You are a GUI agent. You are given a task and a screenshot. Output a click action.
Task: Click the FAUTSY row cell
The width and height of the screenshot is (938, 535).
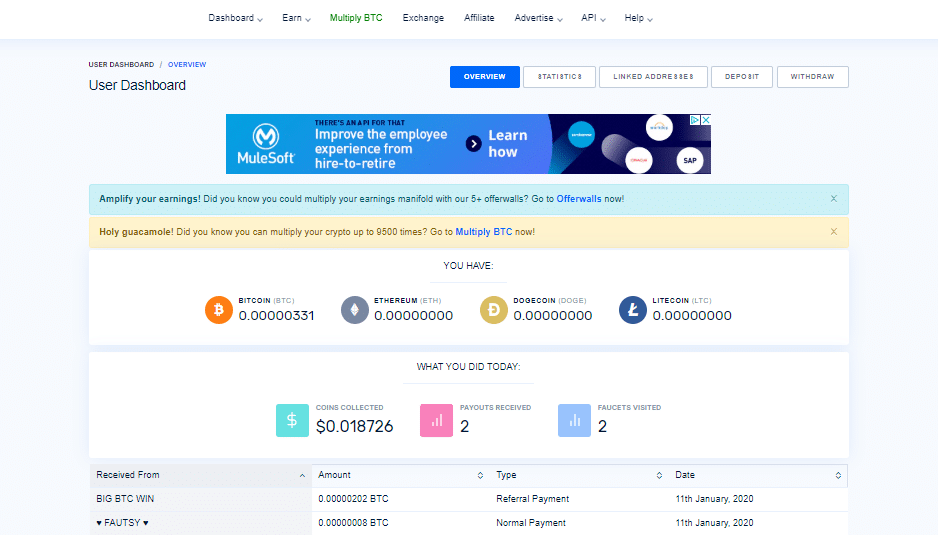(x=200, y=522)
